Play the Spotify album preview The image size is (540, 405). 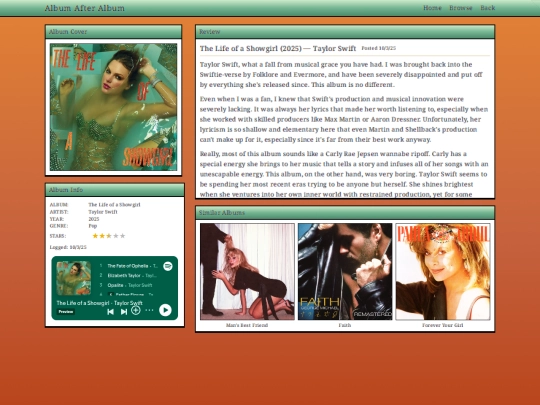pos(165,310)
